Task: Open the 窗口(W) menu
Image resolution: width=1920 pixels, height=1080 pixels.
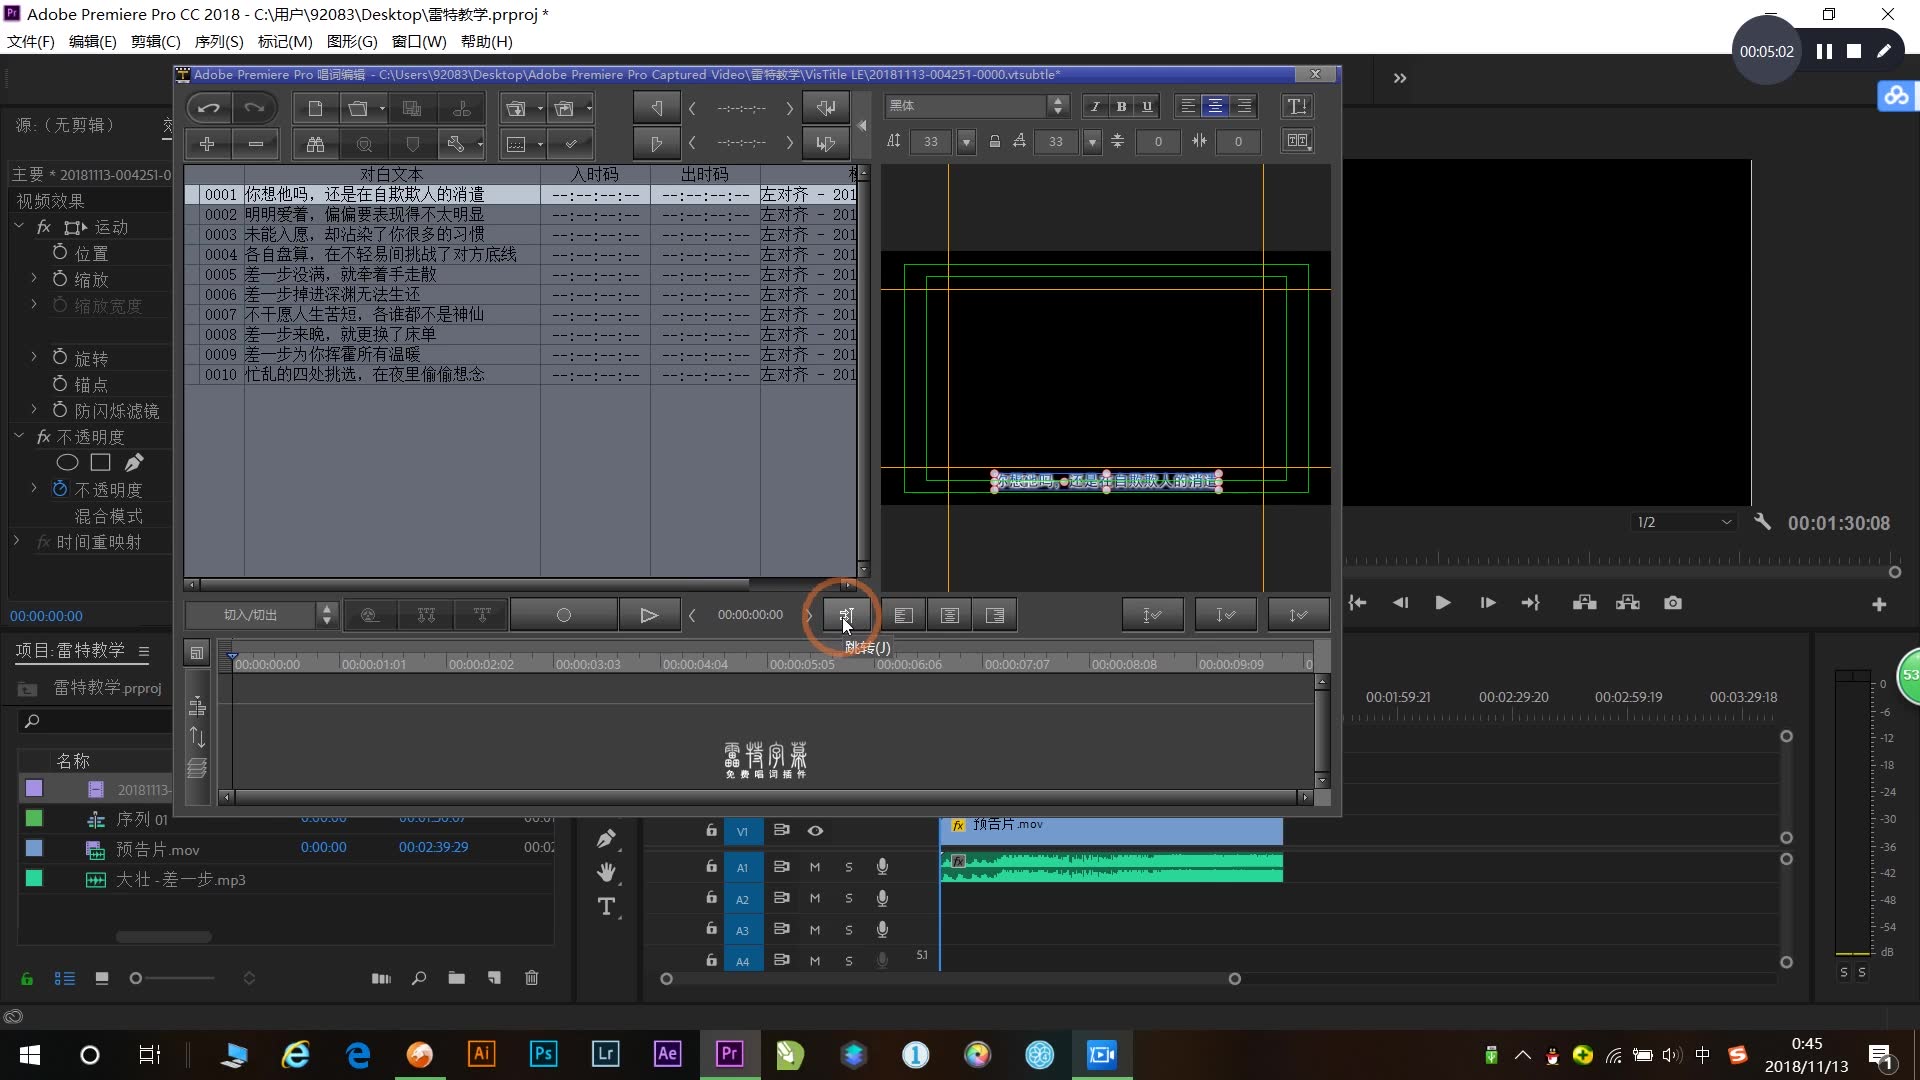Action: (x=418, y=41)
